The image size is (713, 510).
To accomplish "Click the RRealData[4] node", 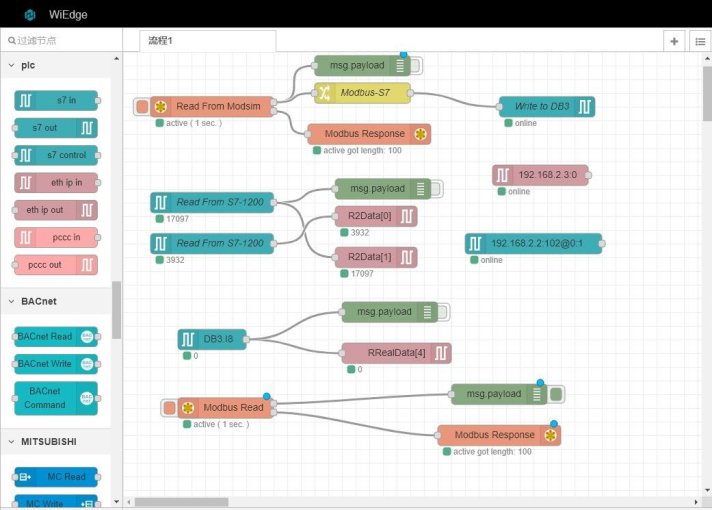I will pos(397,353).
